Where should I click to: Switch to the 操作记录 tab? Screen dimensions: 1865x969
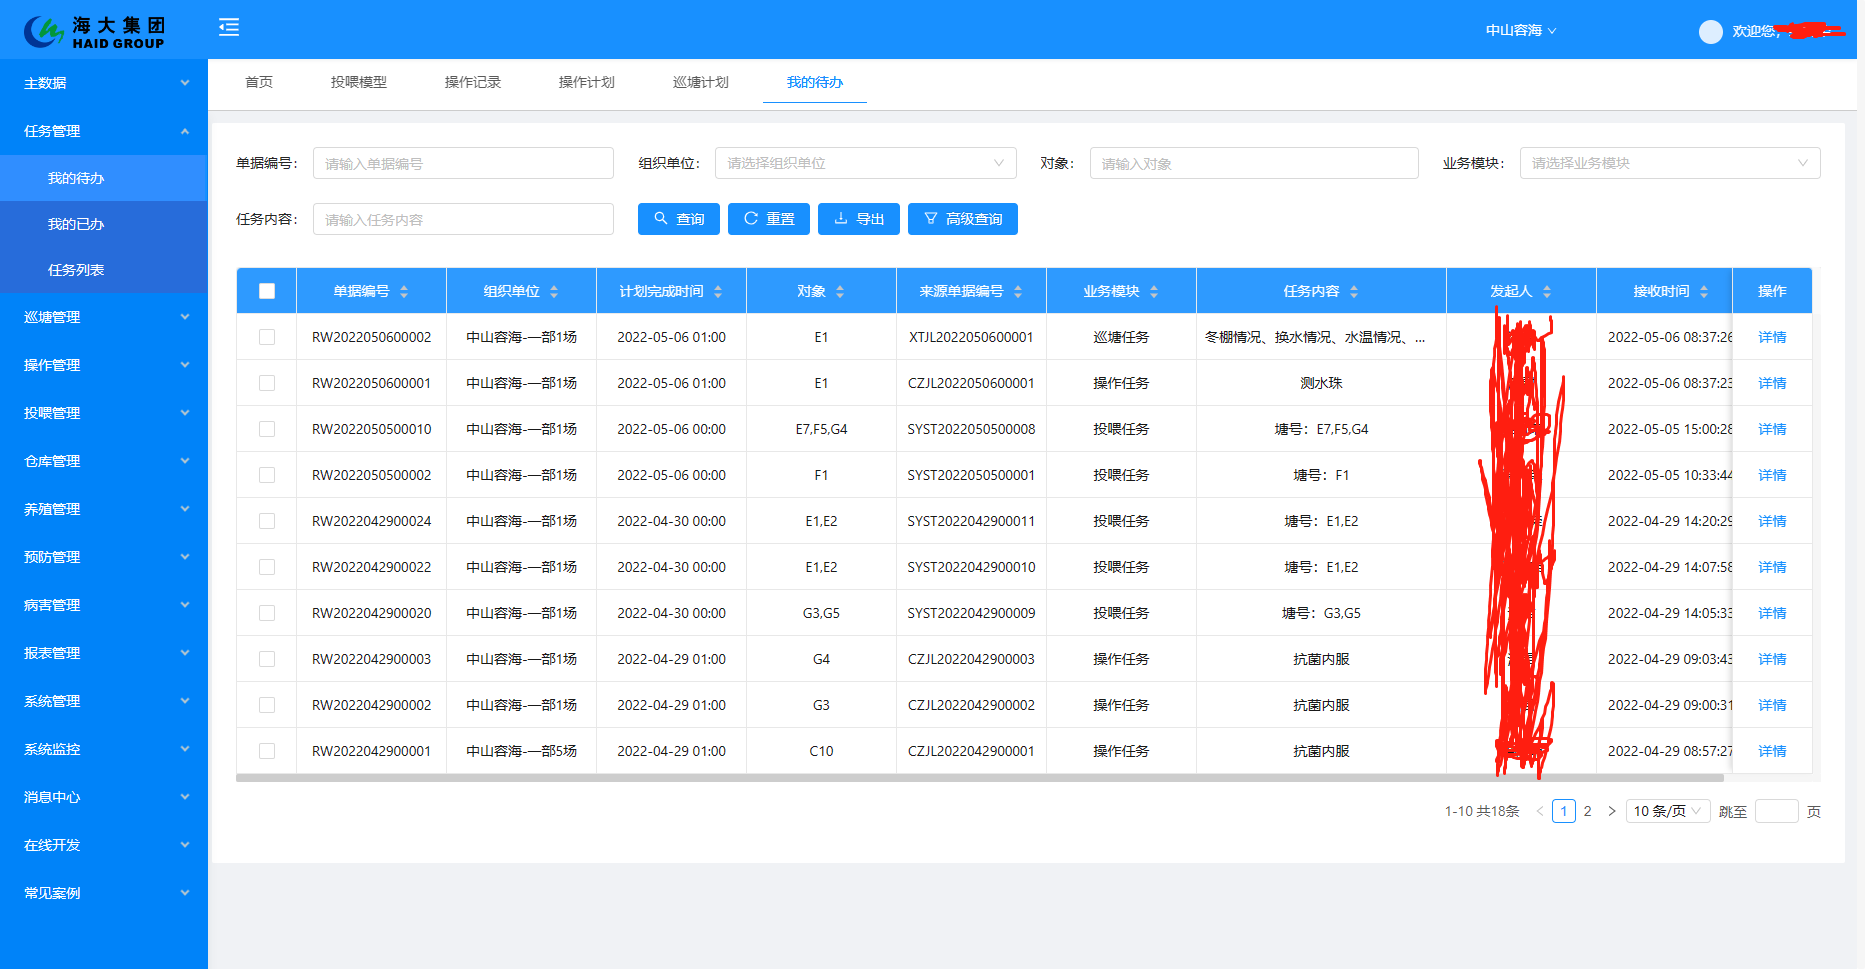(473, 82)
